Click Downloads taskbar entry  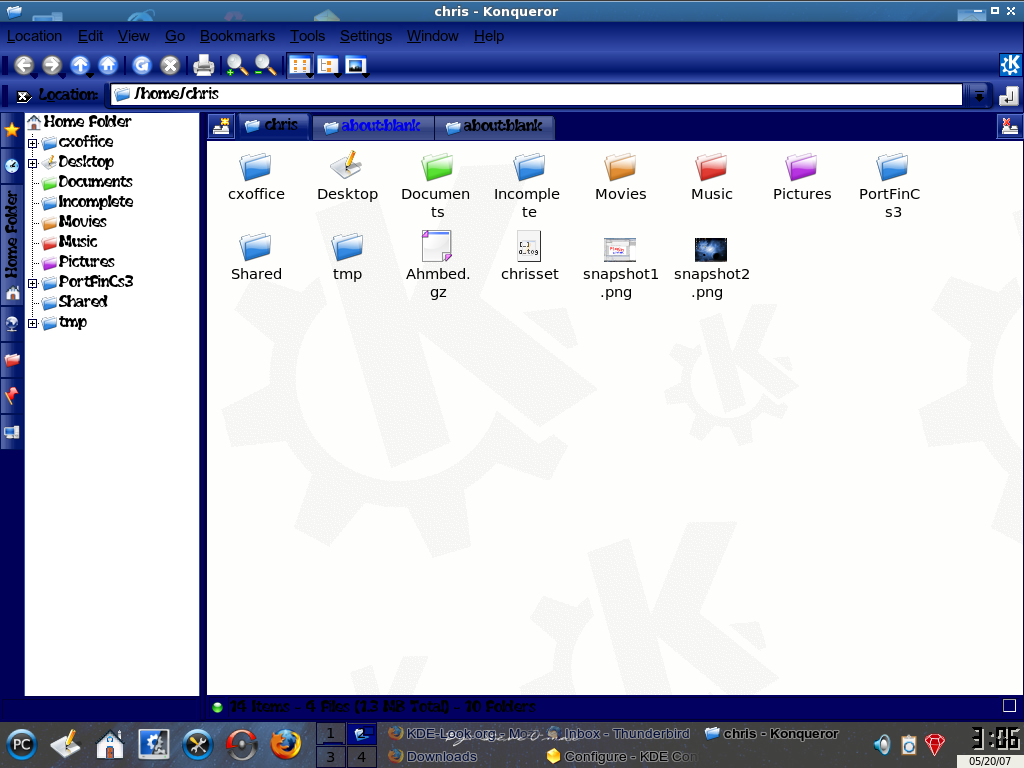[x=433, y=756]
